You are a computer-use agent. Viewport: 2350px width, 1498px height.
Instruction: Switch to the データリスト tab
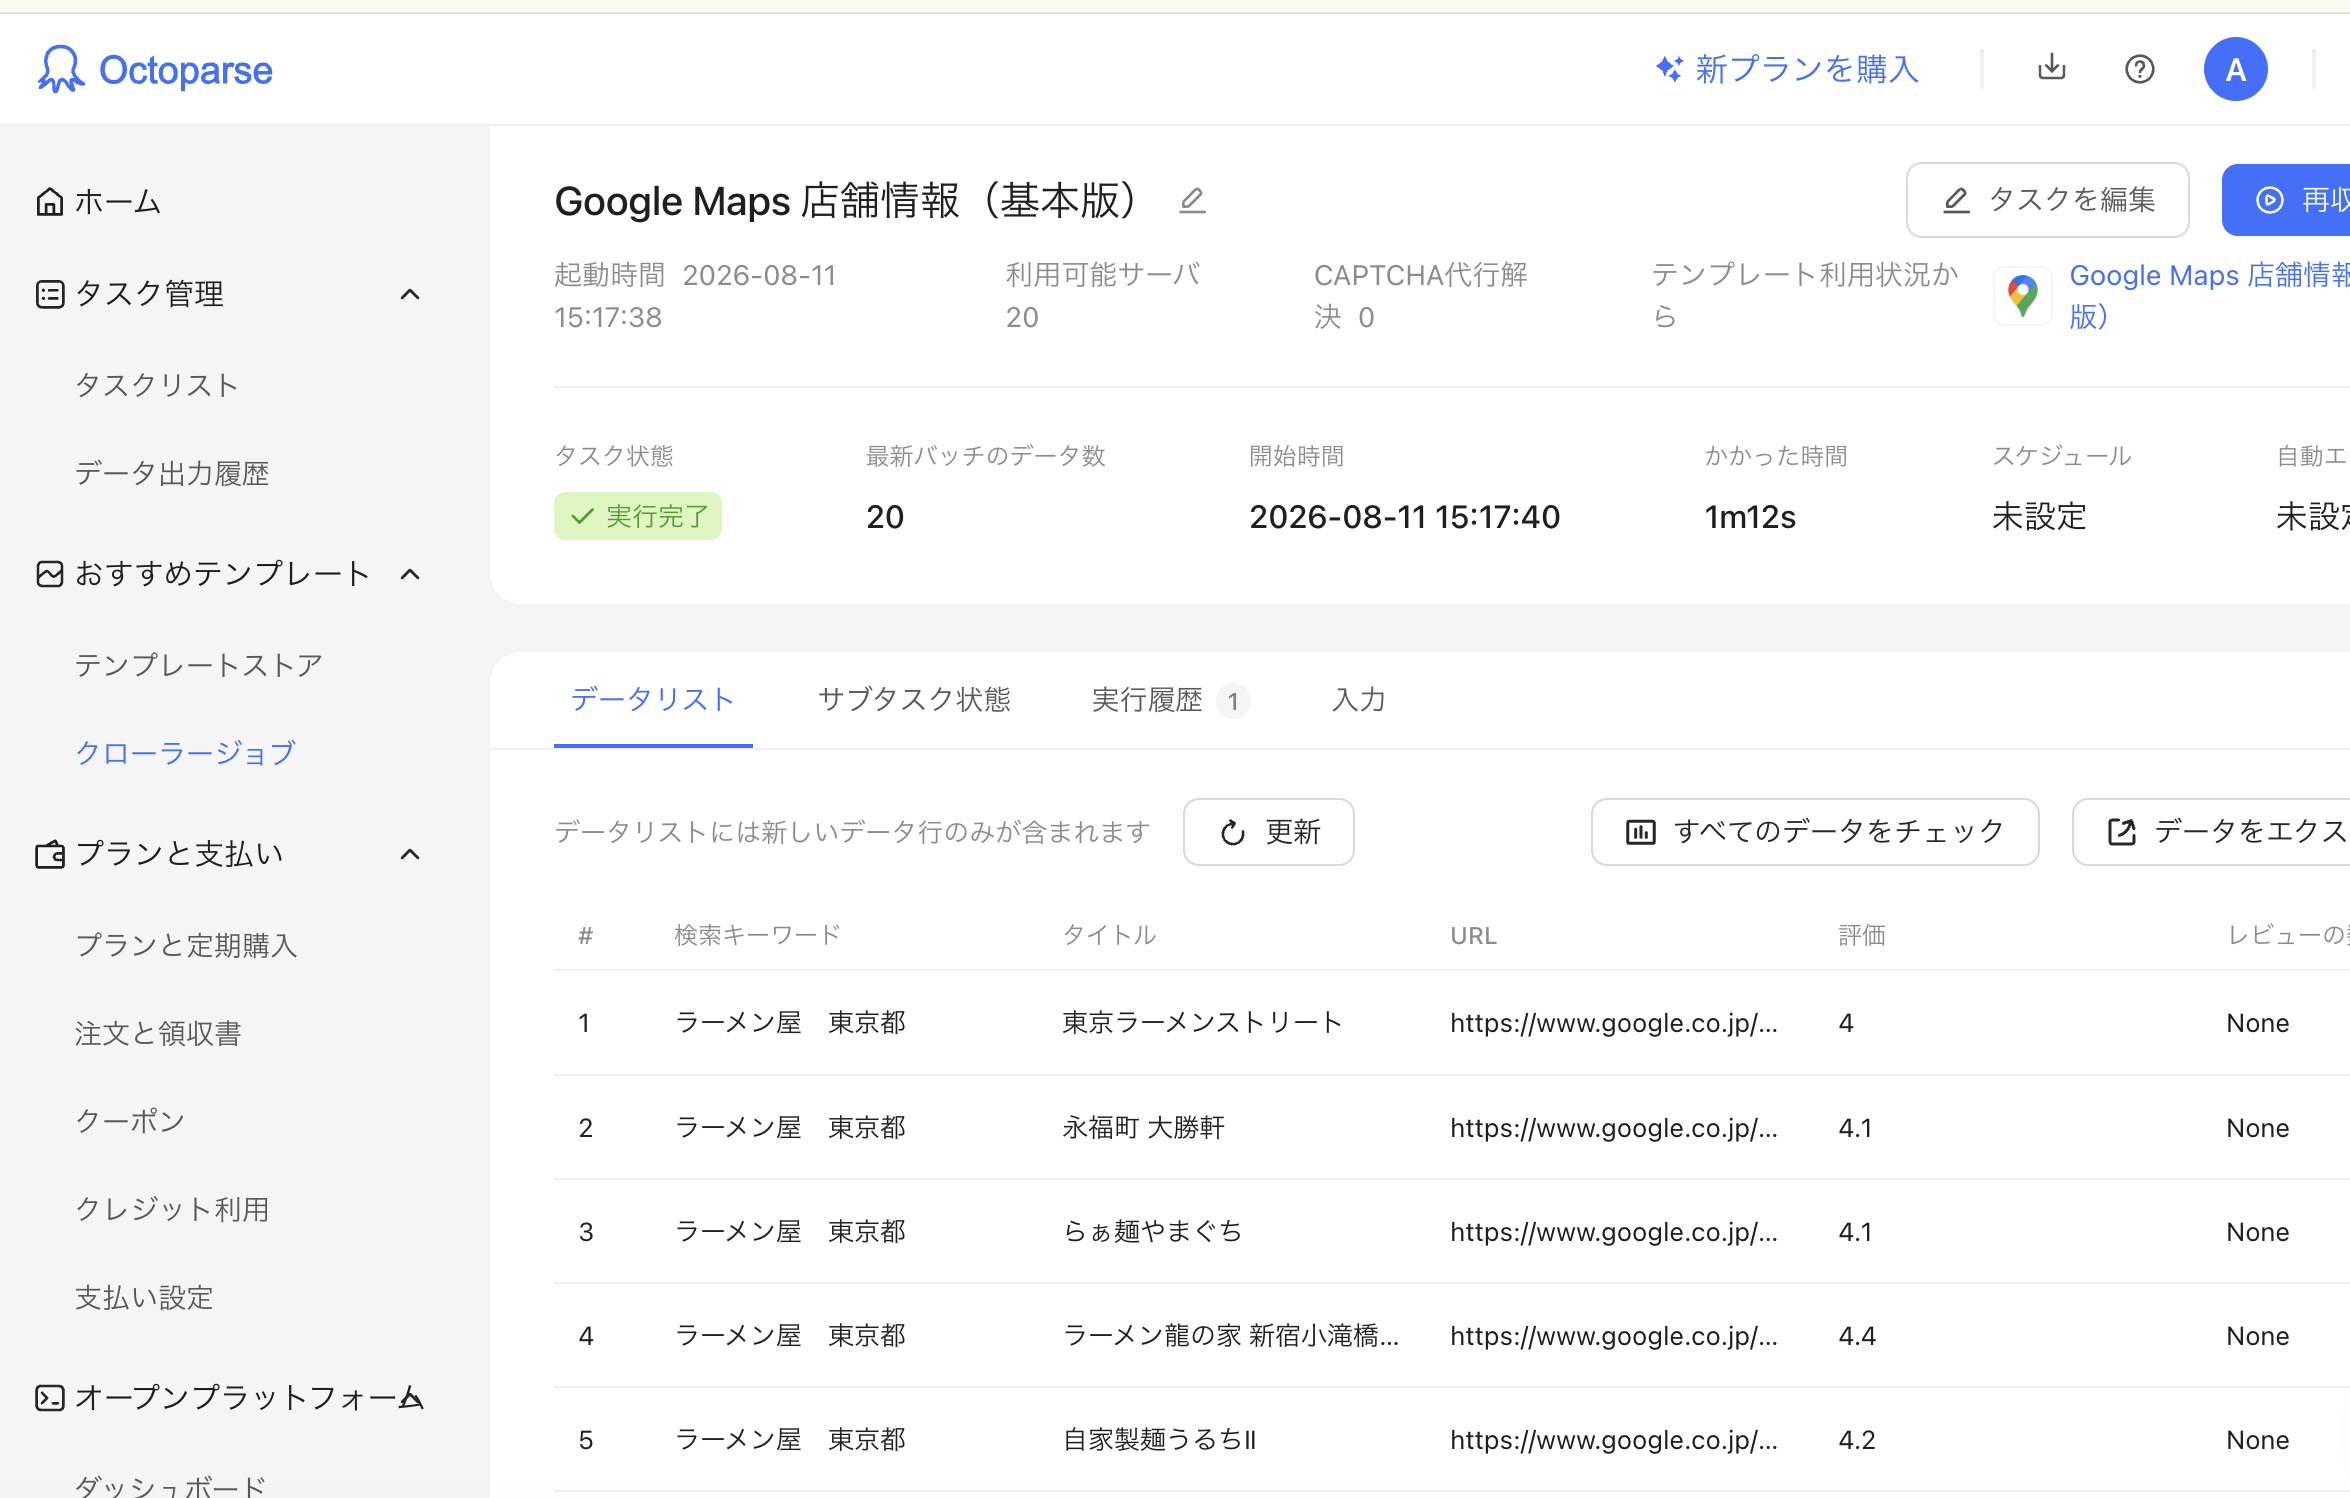(x=653, y=700)
